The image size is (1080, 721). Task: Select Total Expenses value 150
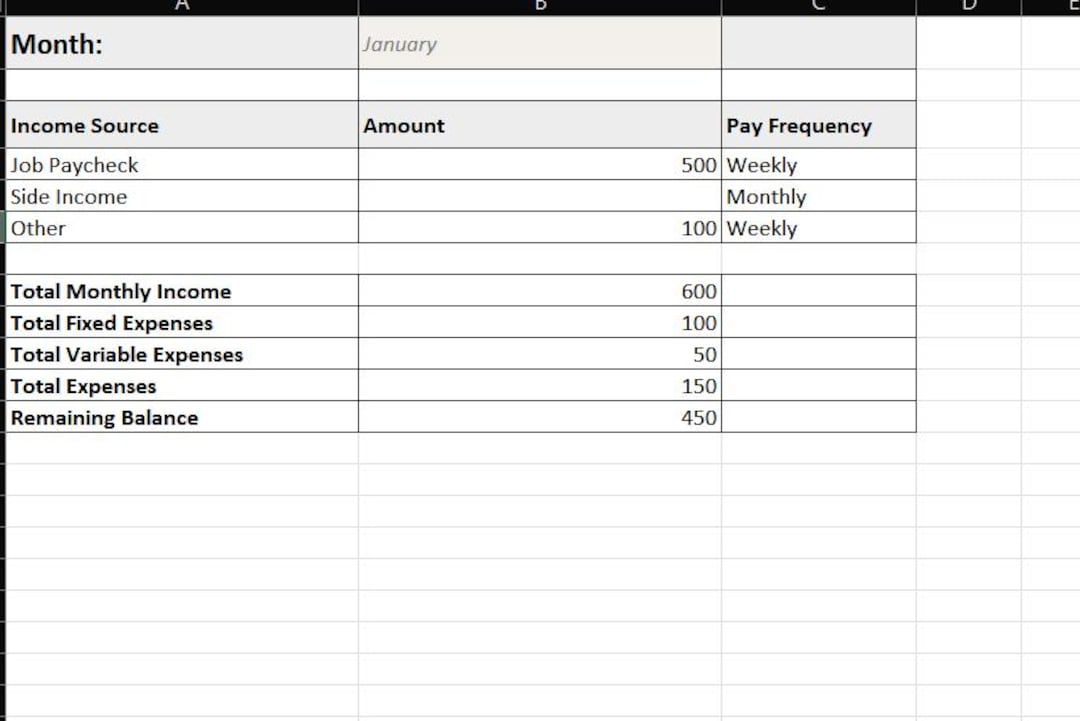click(x=540, y=386)
